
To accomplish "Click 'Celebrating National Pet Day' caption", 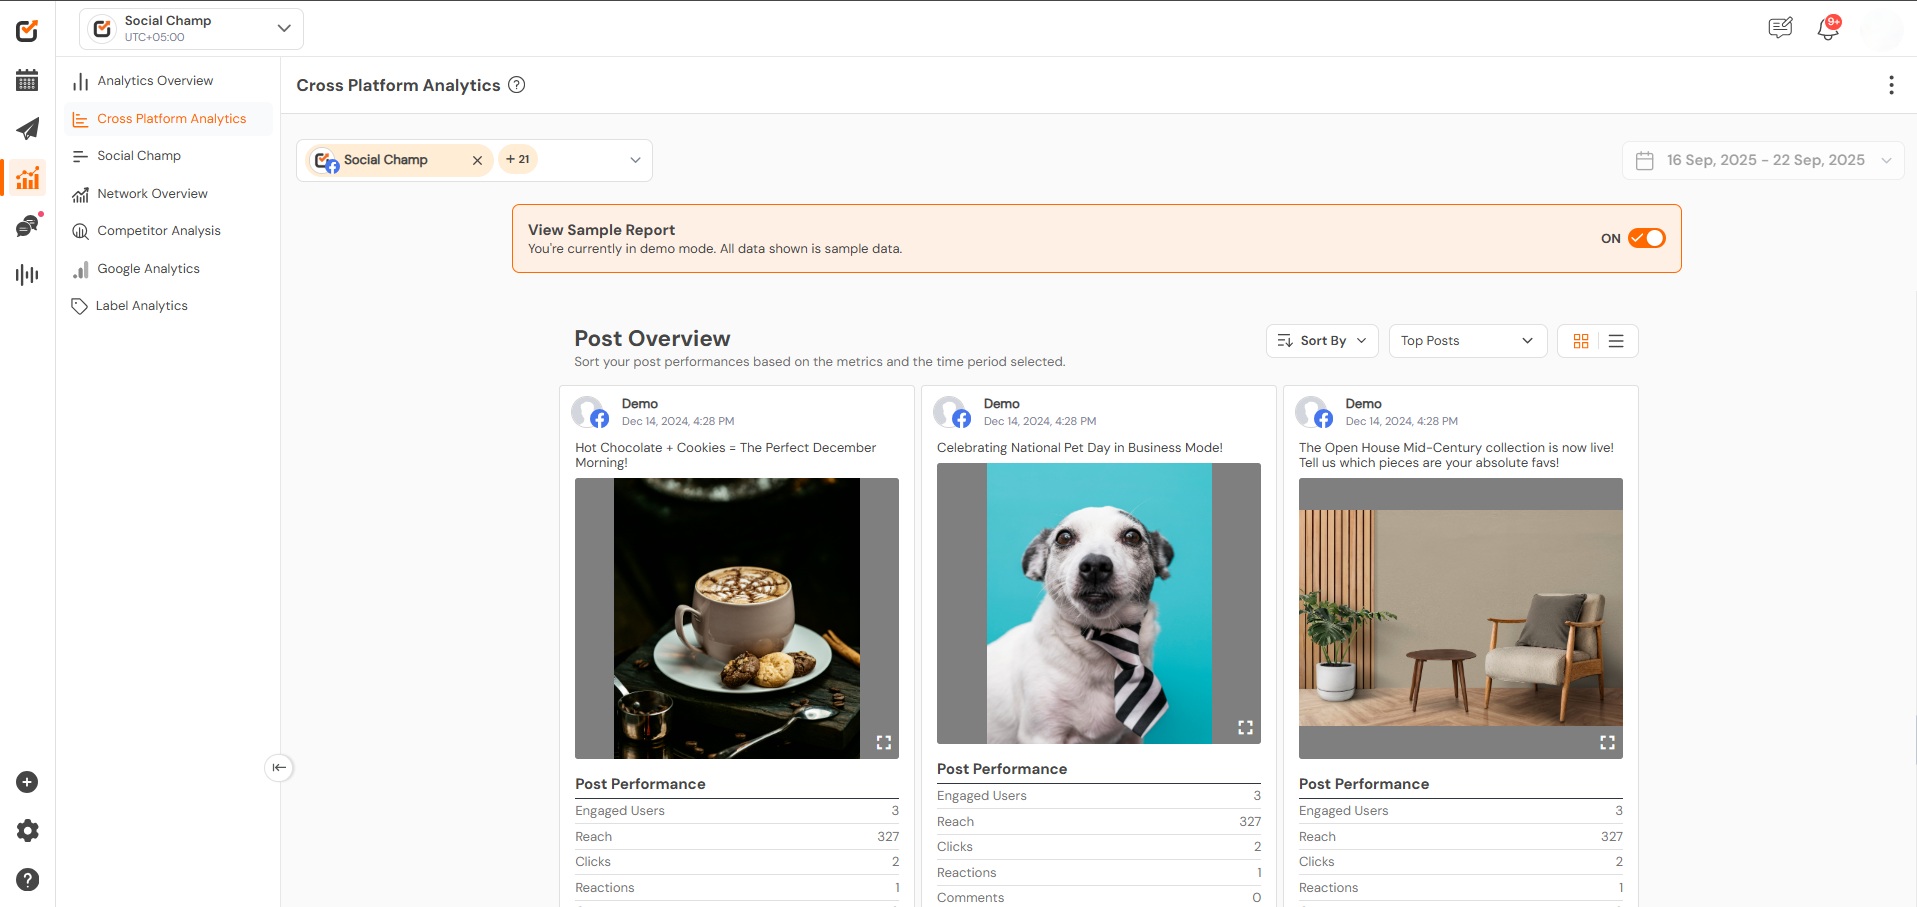I will 1080,448.
